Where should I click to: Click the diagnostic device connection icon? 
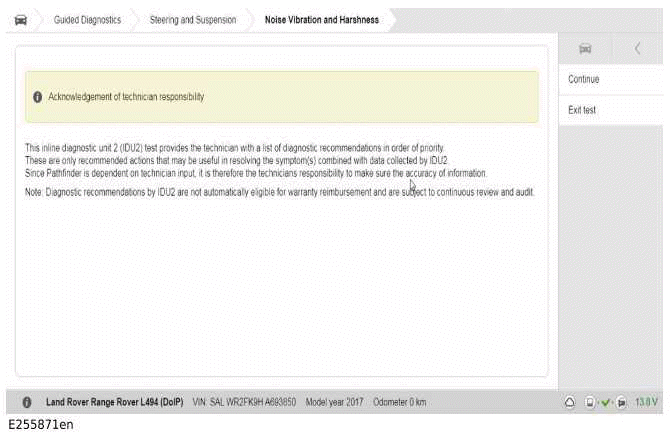591,402
